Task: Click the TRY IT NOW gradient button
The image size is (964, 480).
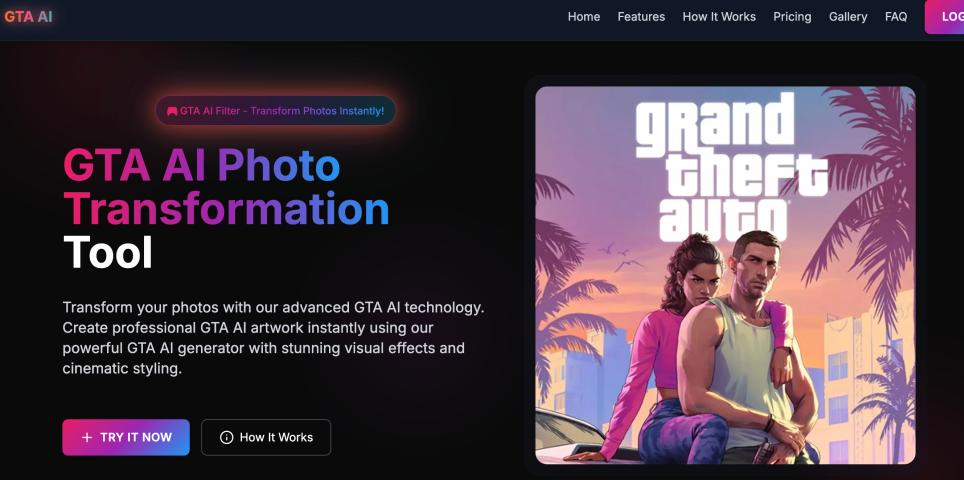Action: (126, 438)
